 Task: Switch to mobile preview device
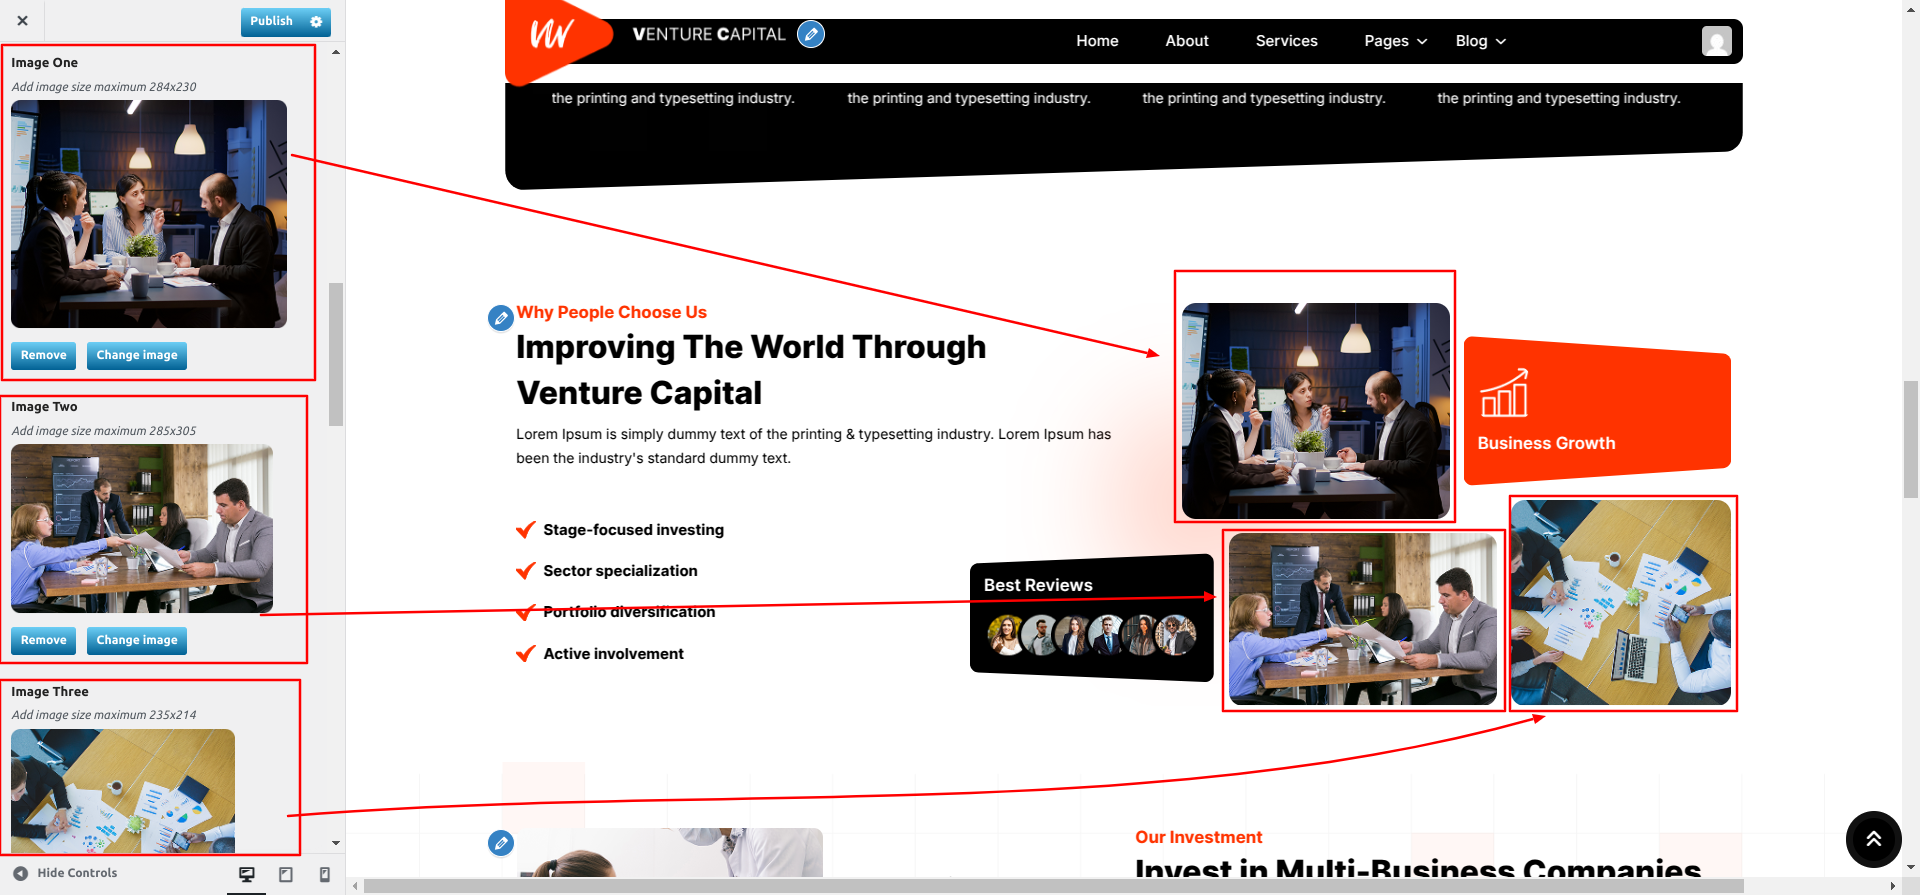(324, 875)
